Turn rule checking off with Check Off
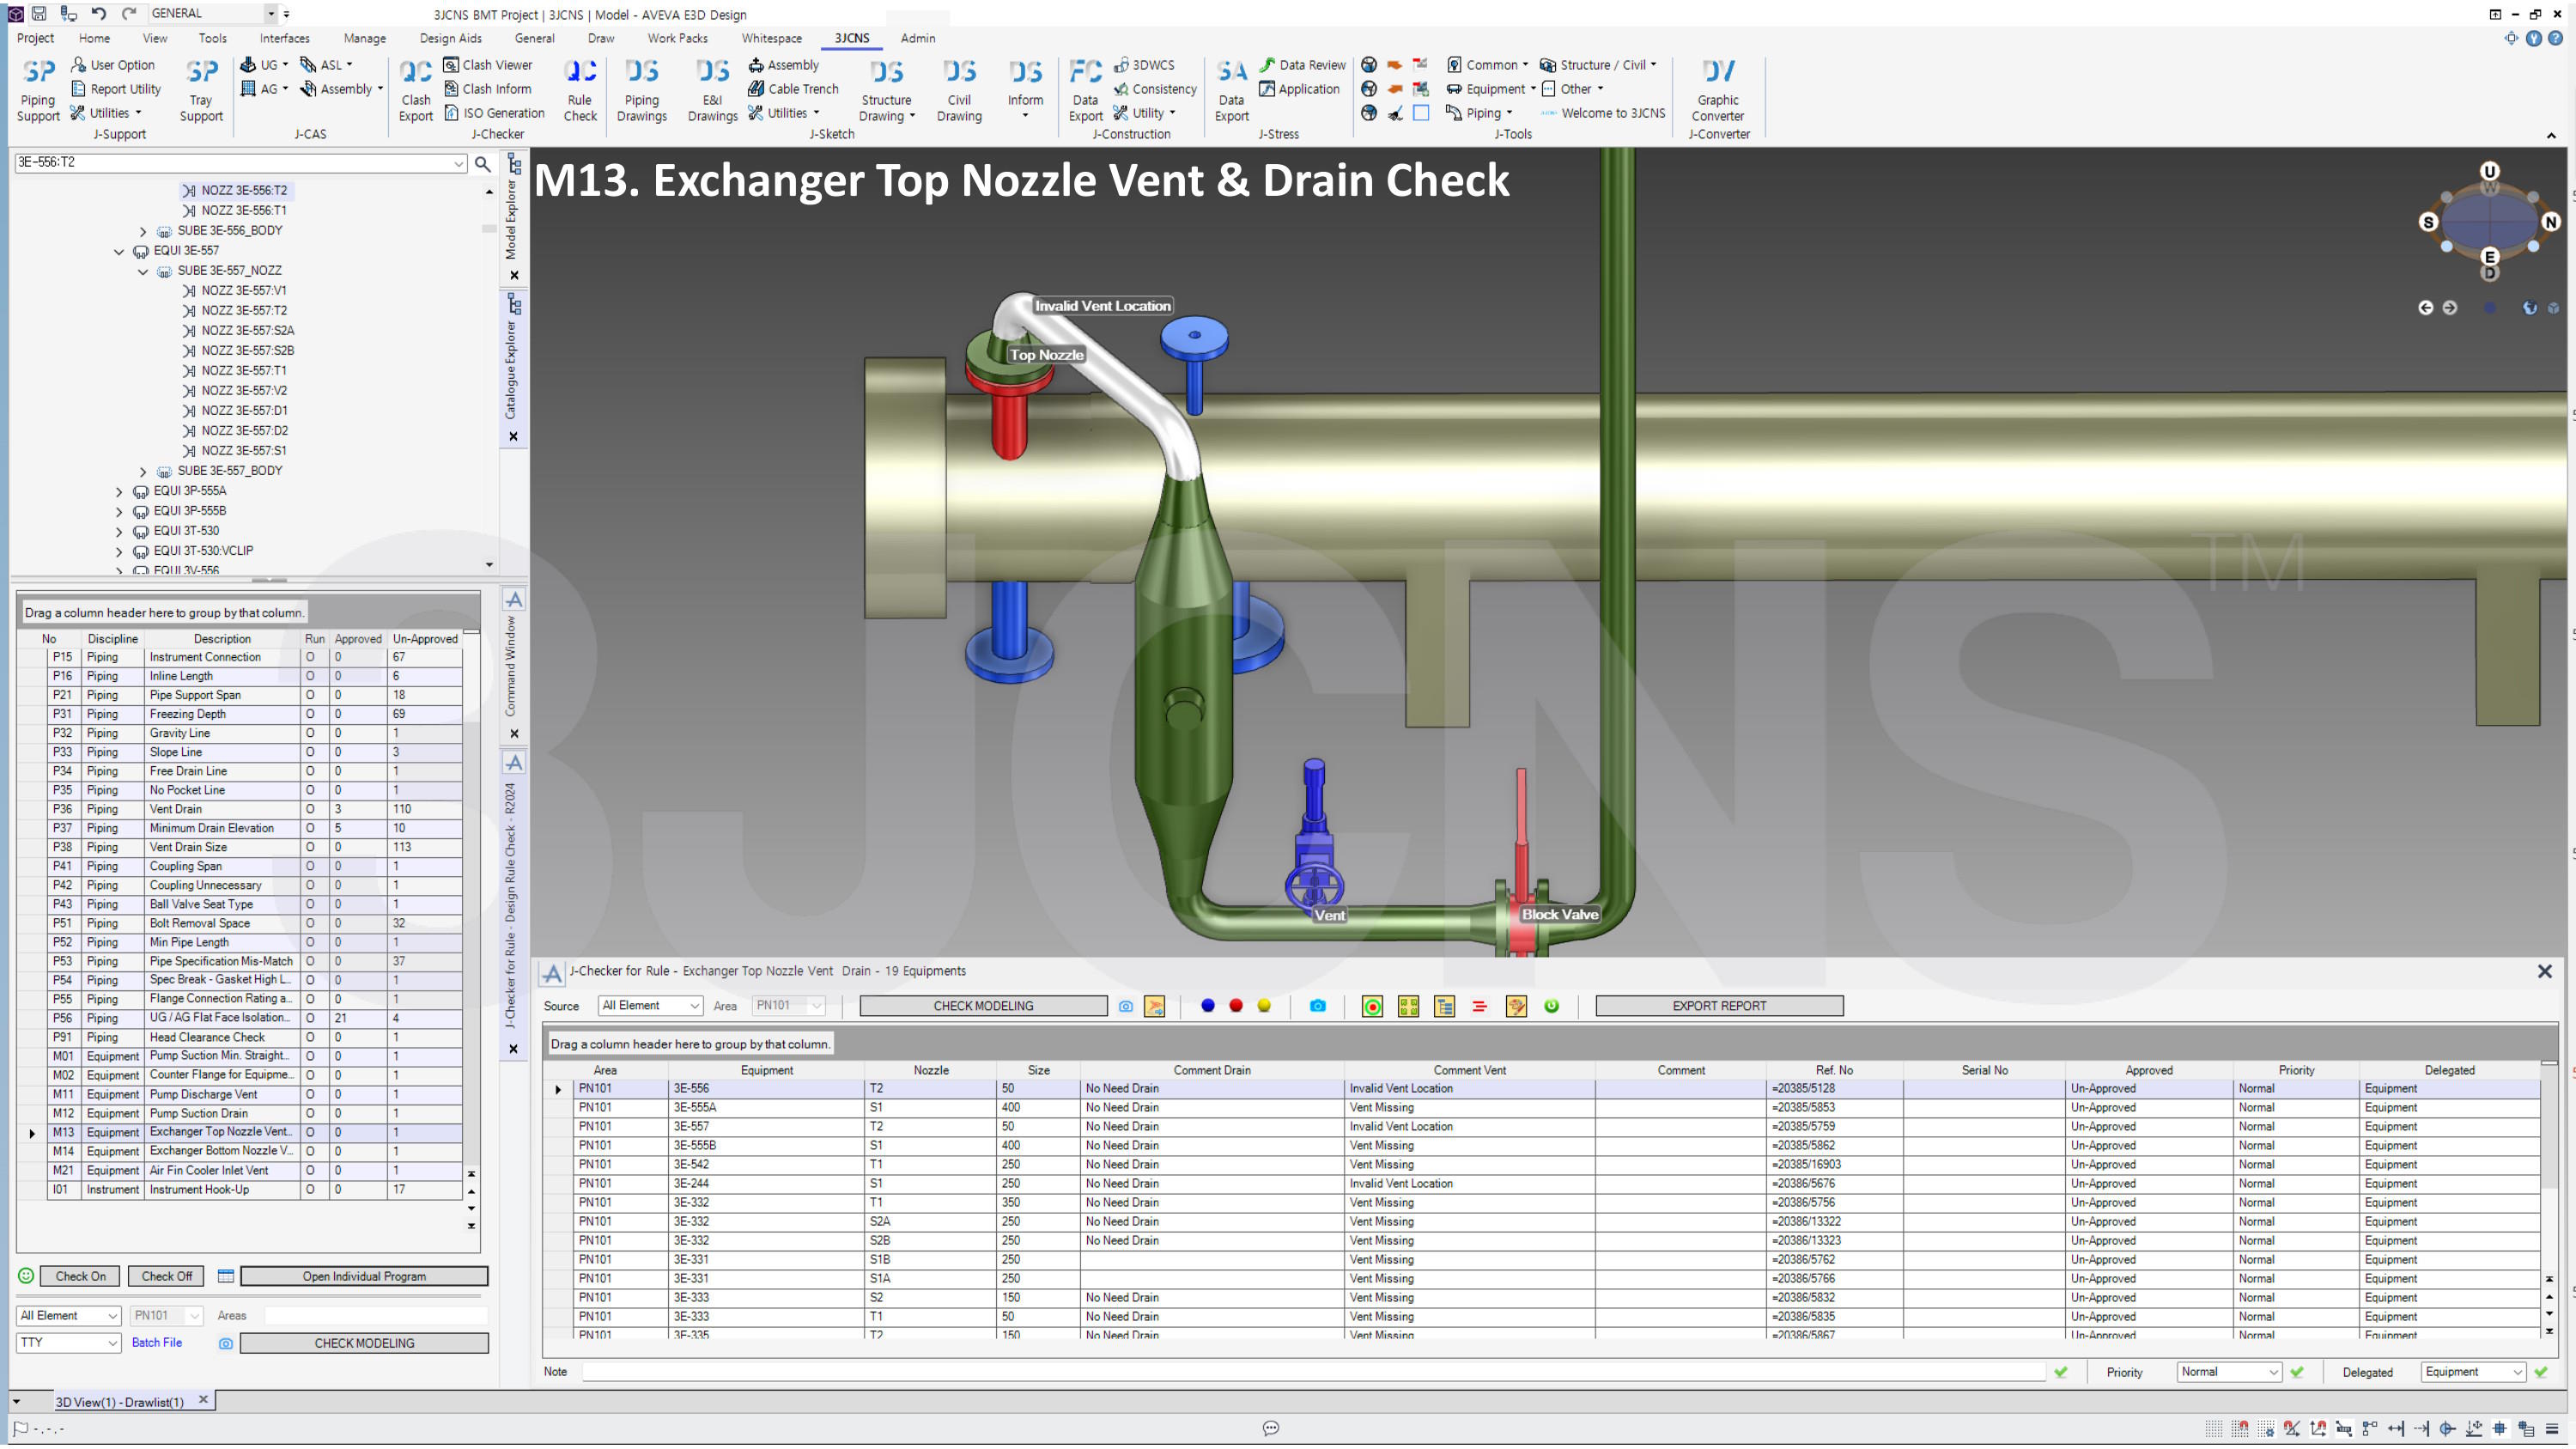Viewport: 2576px width, 1449px height. tap(166, 1277)
